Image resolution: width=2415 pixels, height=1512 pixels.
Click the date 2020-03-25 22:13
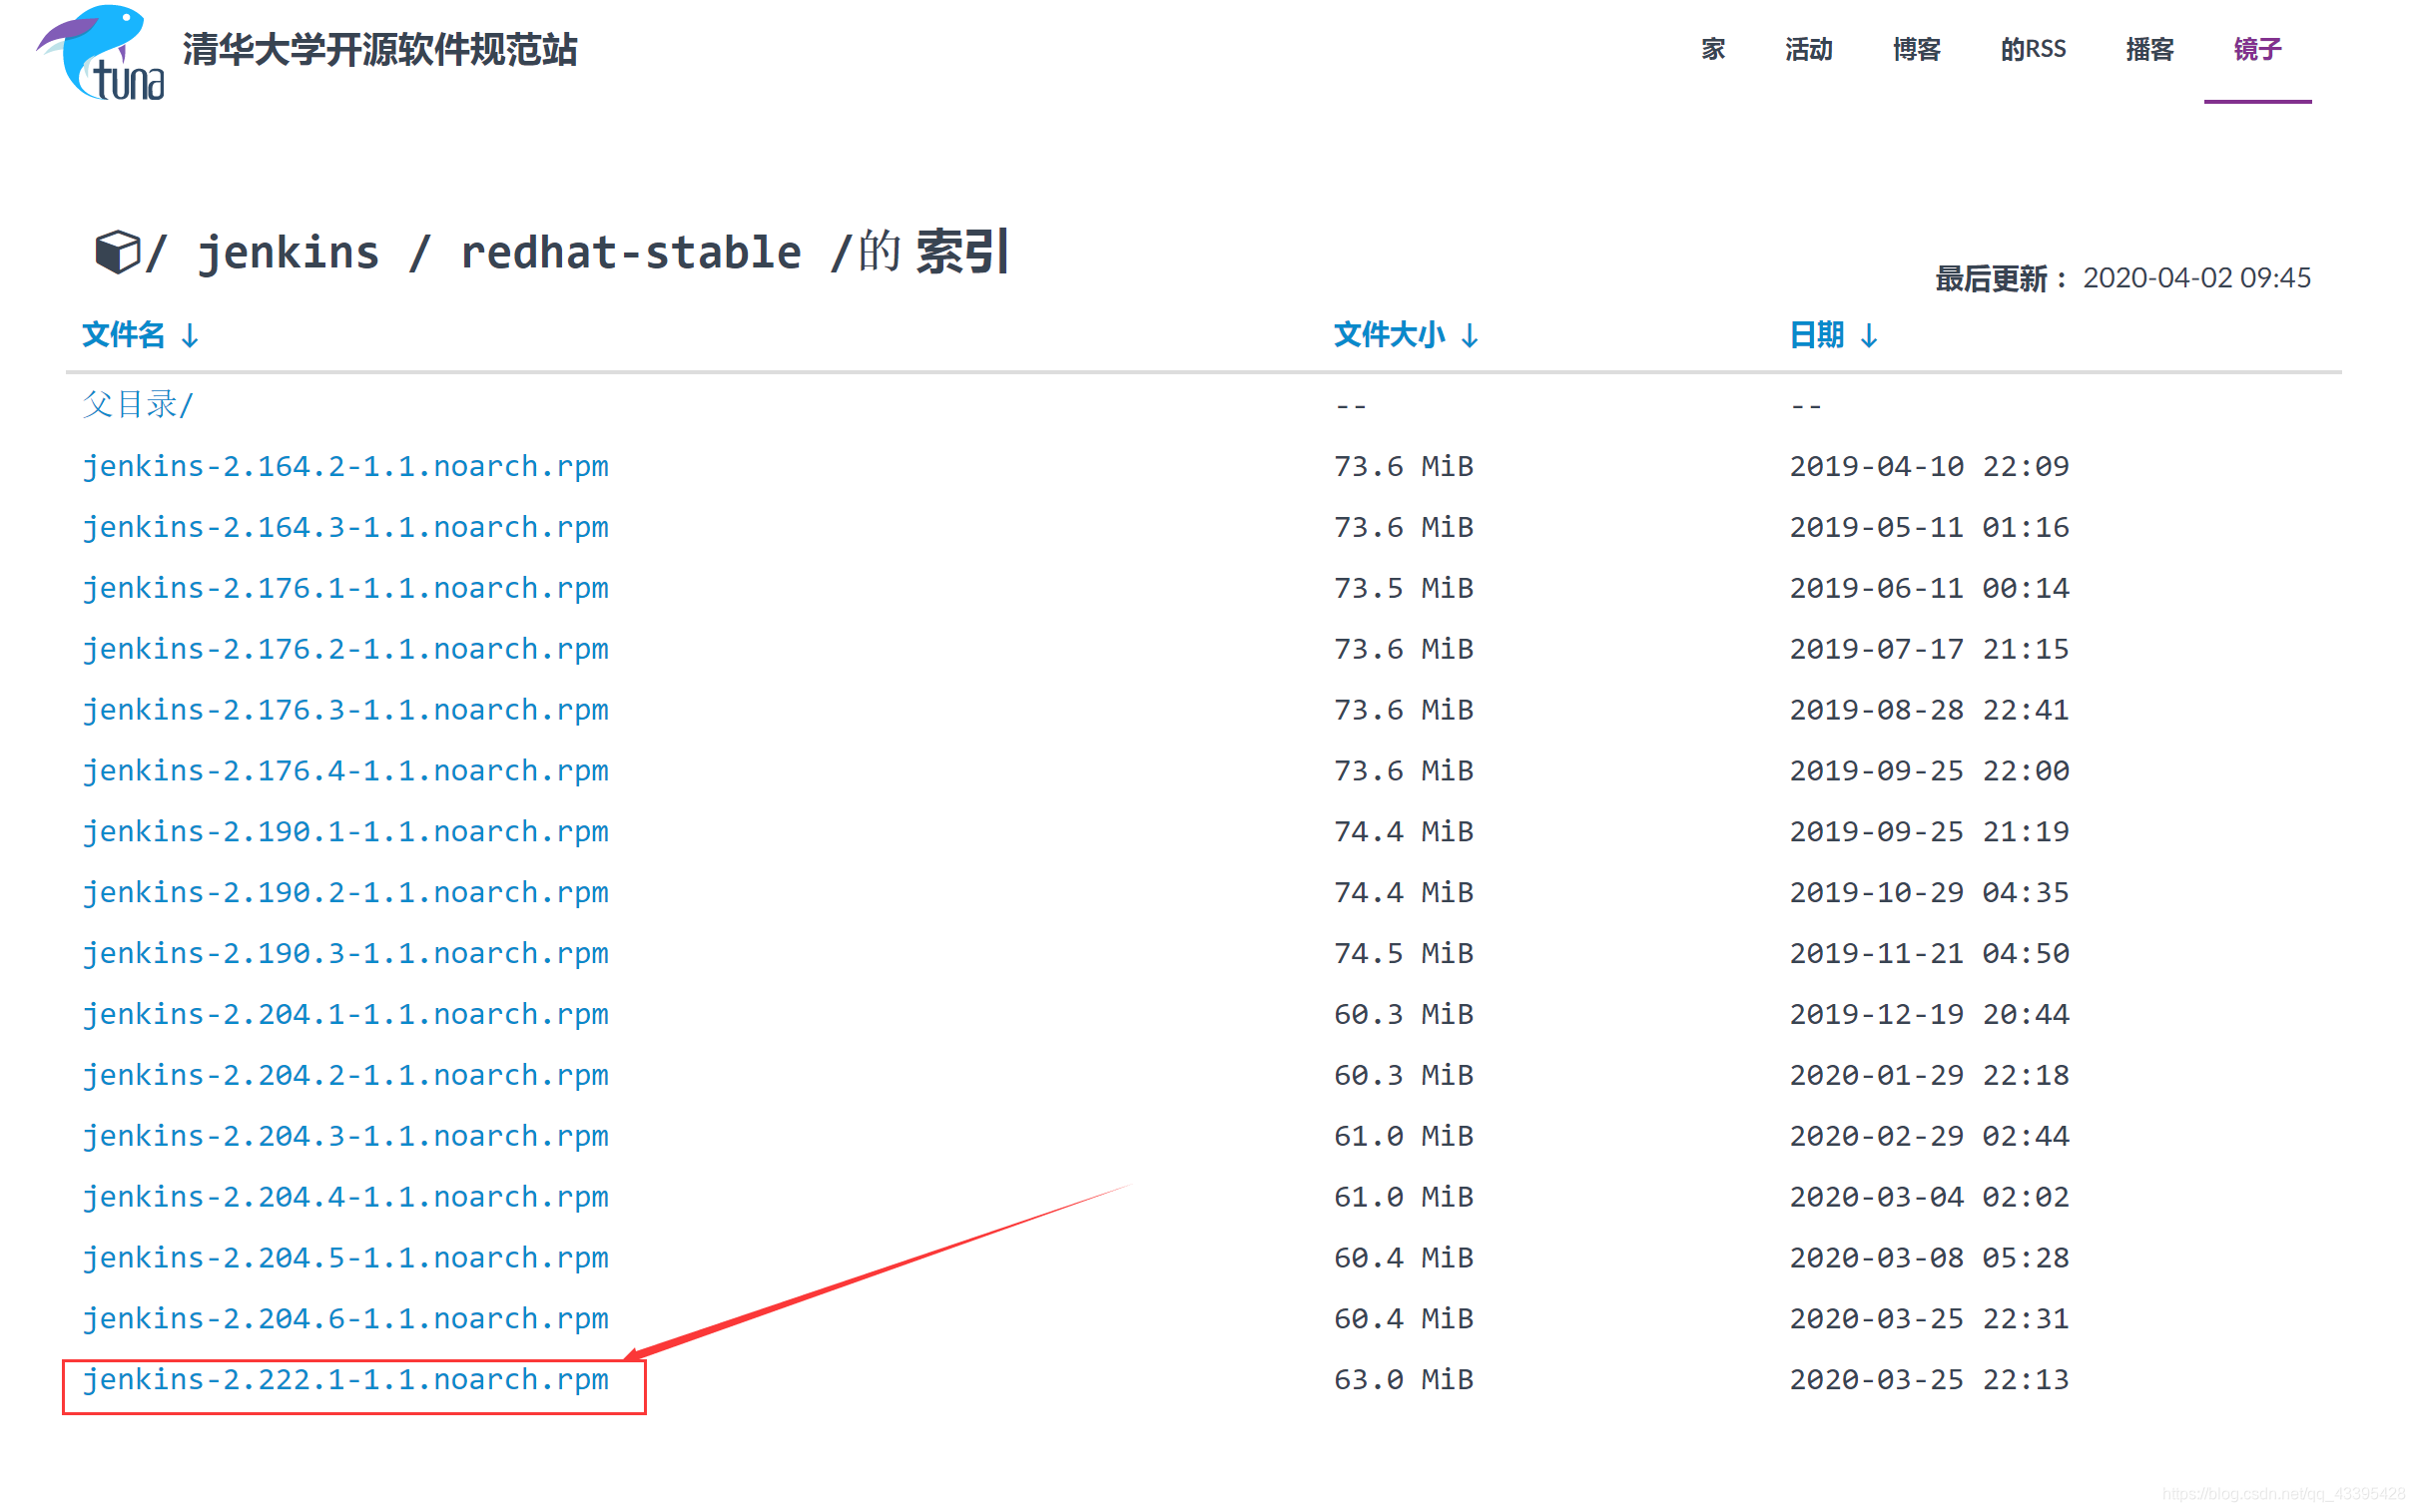(x=1929, y=1380)
